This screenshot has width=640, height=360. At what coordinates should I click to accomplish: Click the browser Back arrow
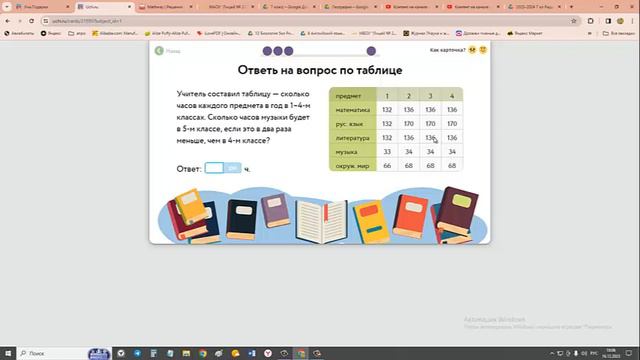tap(8, 21)
